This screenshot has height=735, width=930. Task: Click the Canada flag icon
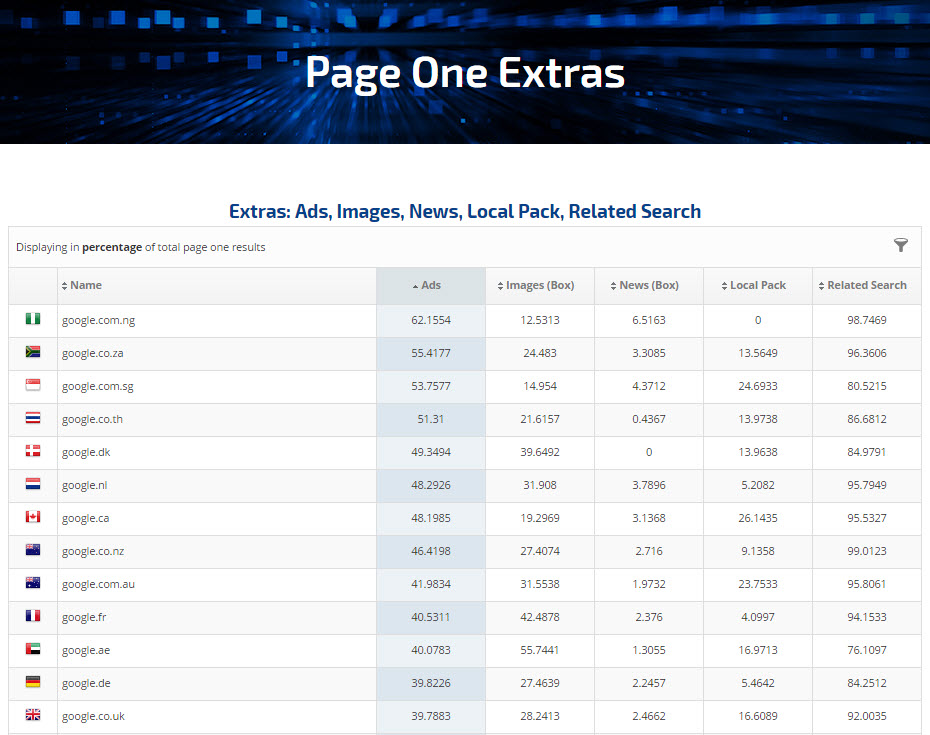[x=33, y=518]
